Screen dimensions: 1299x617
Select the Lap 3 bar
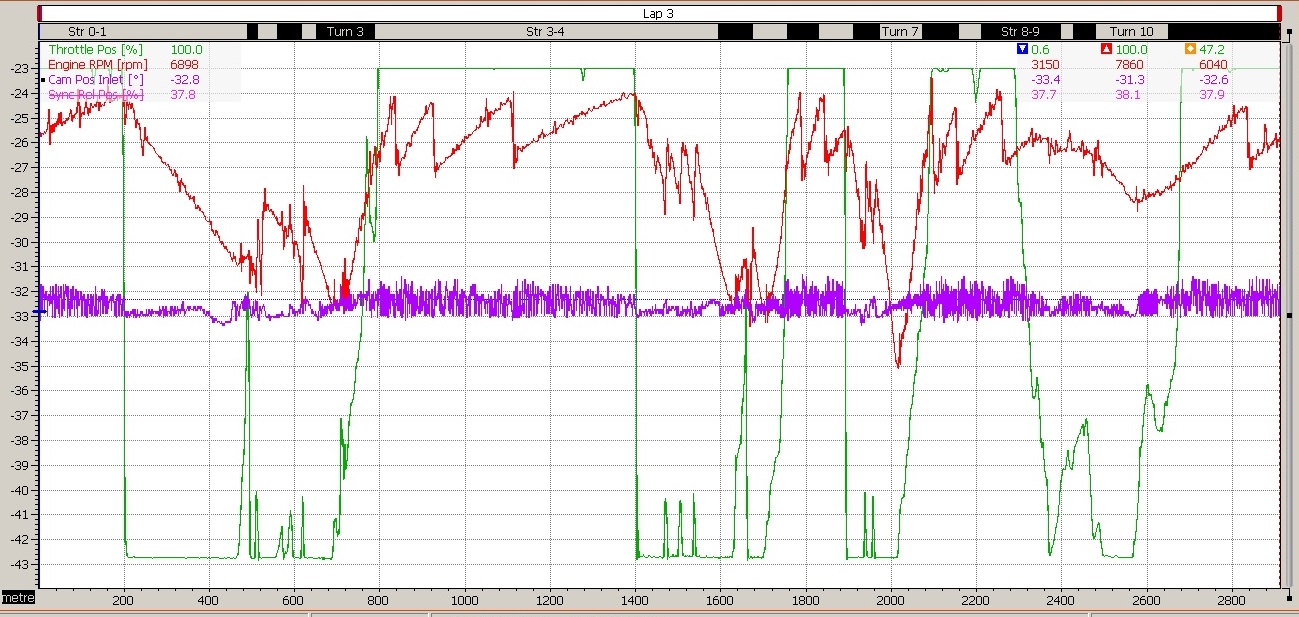[x=660, y=14]
